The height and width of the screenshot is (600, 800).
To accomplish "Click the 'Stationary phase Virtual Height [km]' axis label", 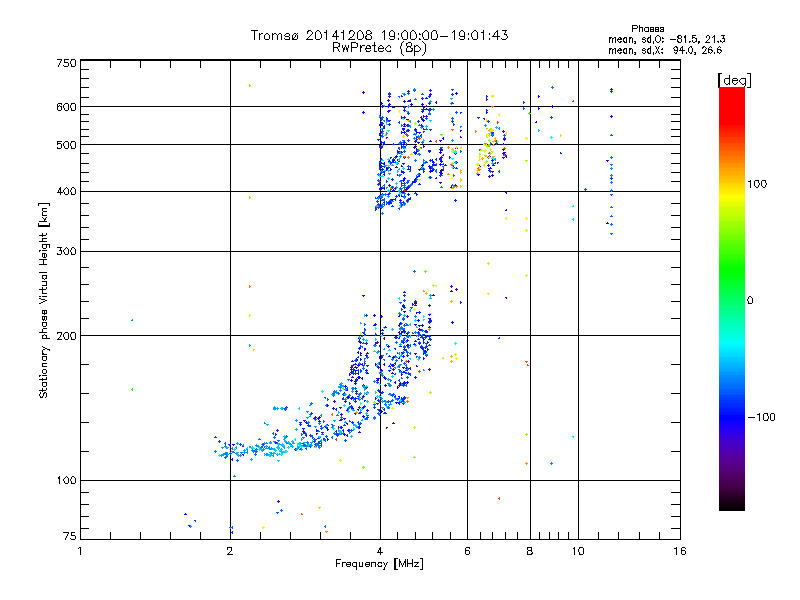I will click(x=43, y=301).
